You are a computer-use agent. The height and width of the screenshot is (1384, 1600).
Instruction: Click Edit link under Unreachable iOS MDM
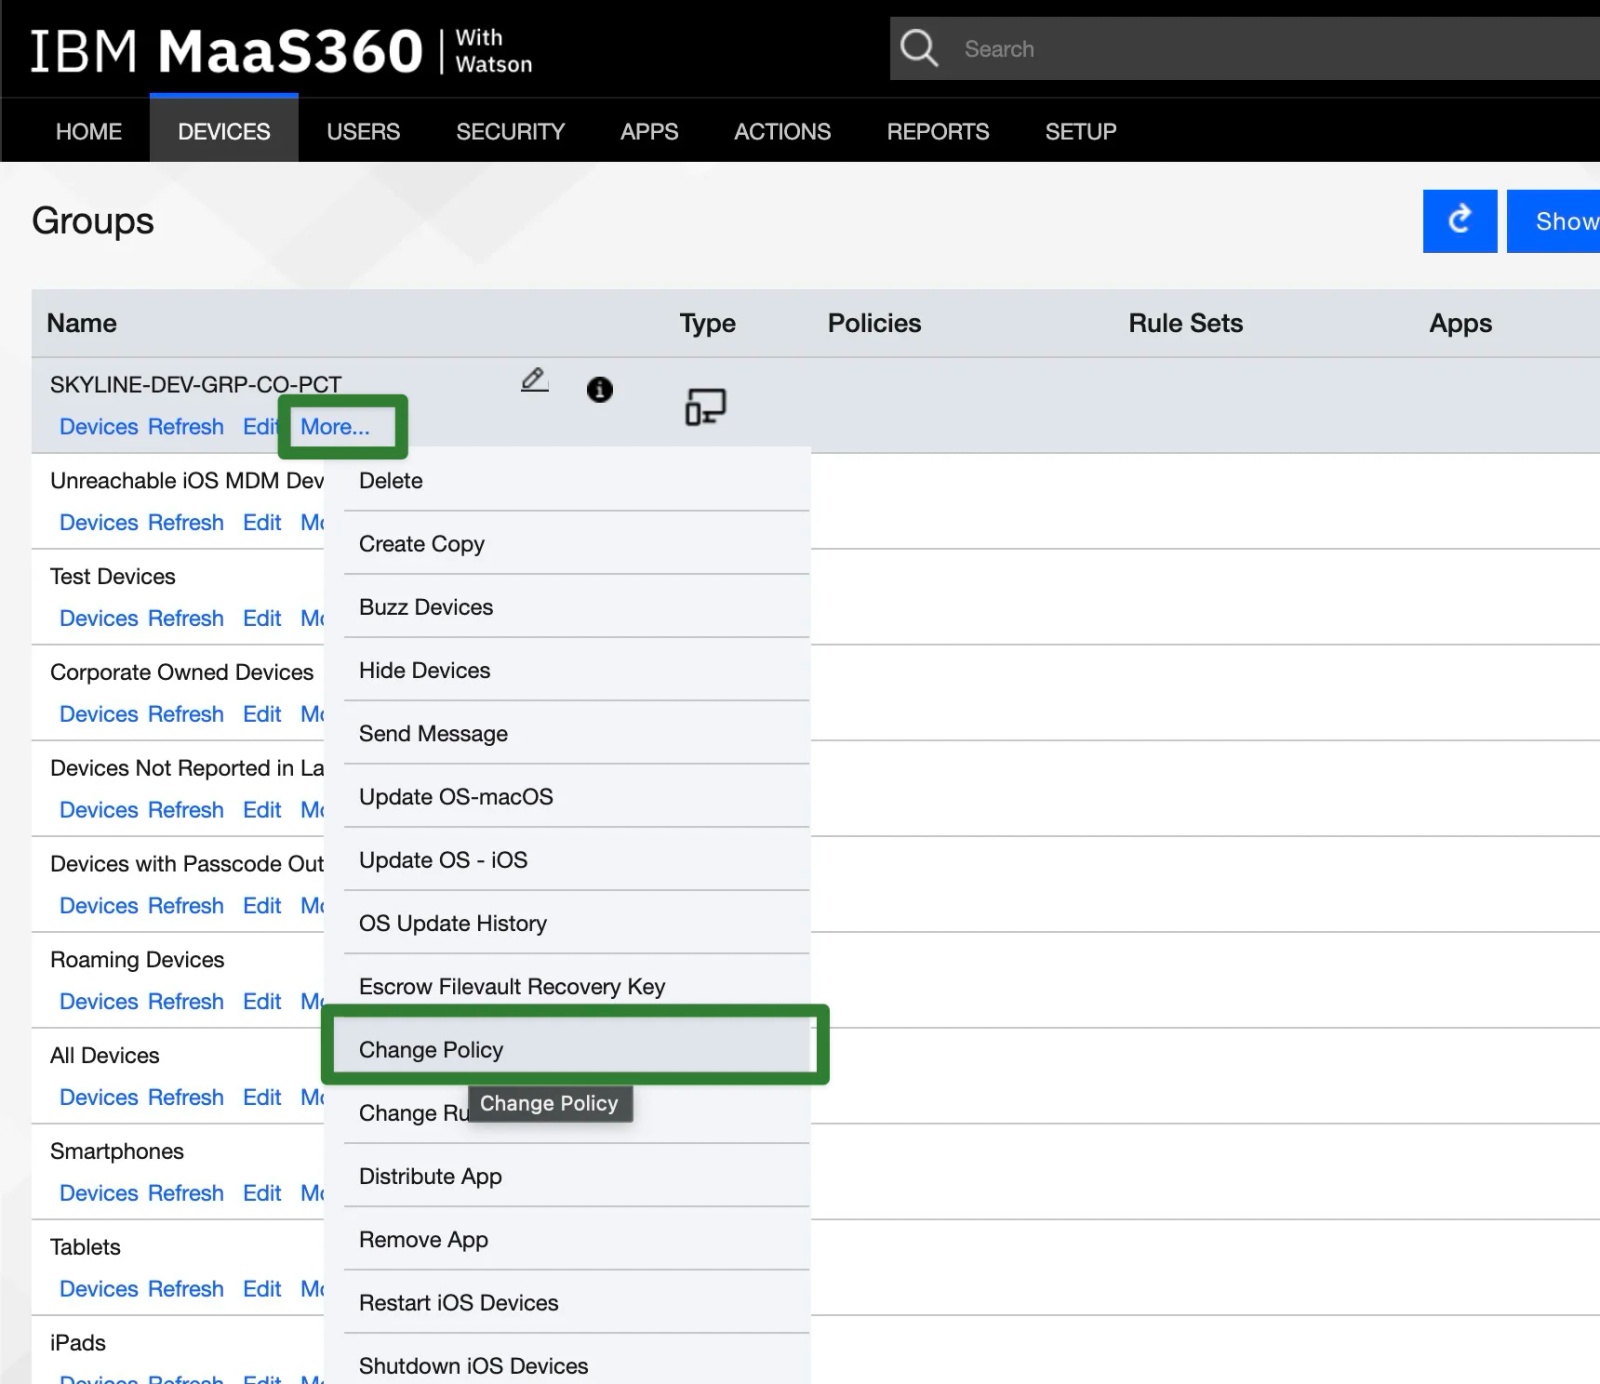tap(262, 523)
